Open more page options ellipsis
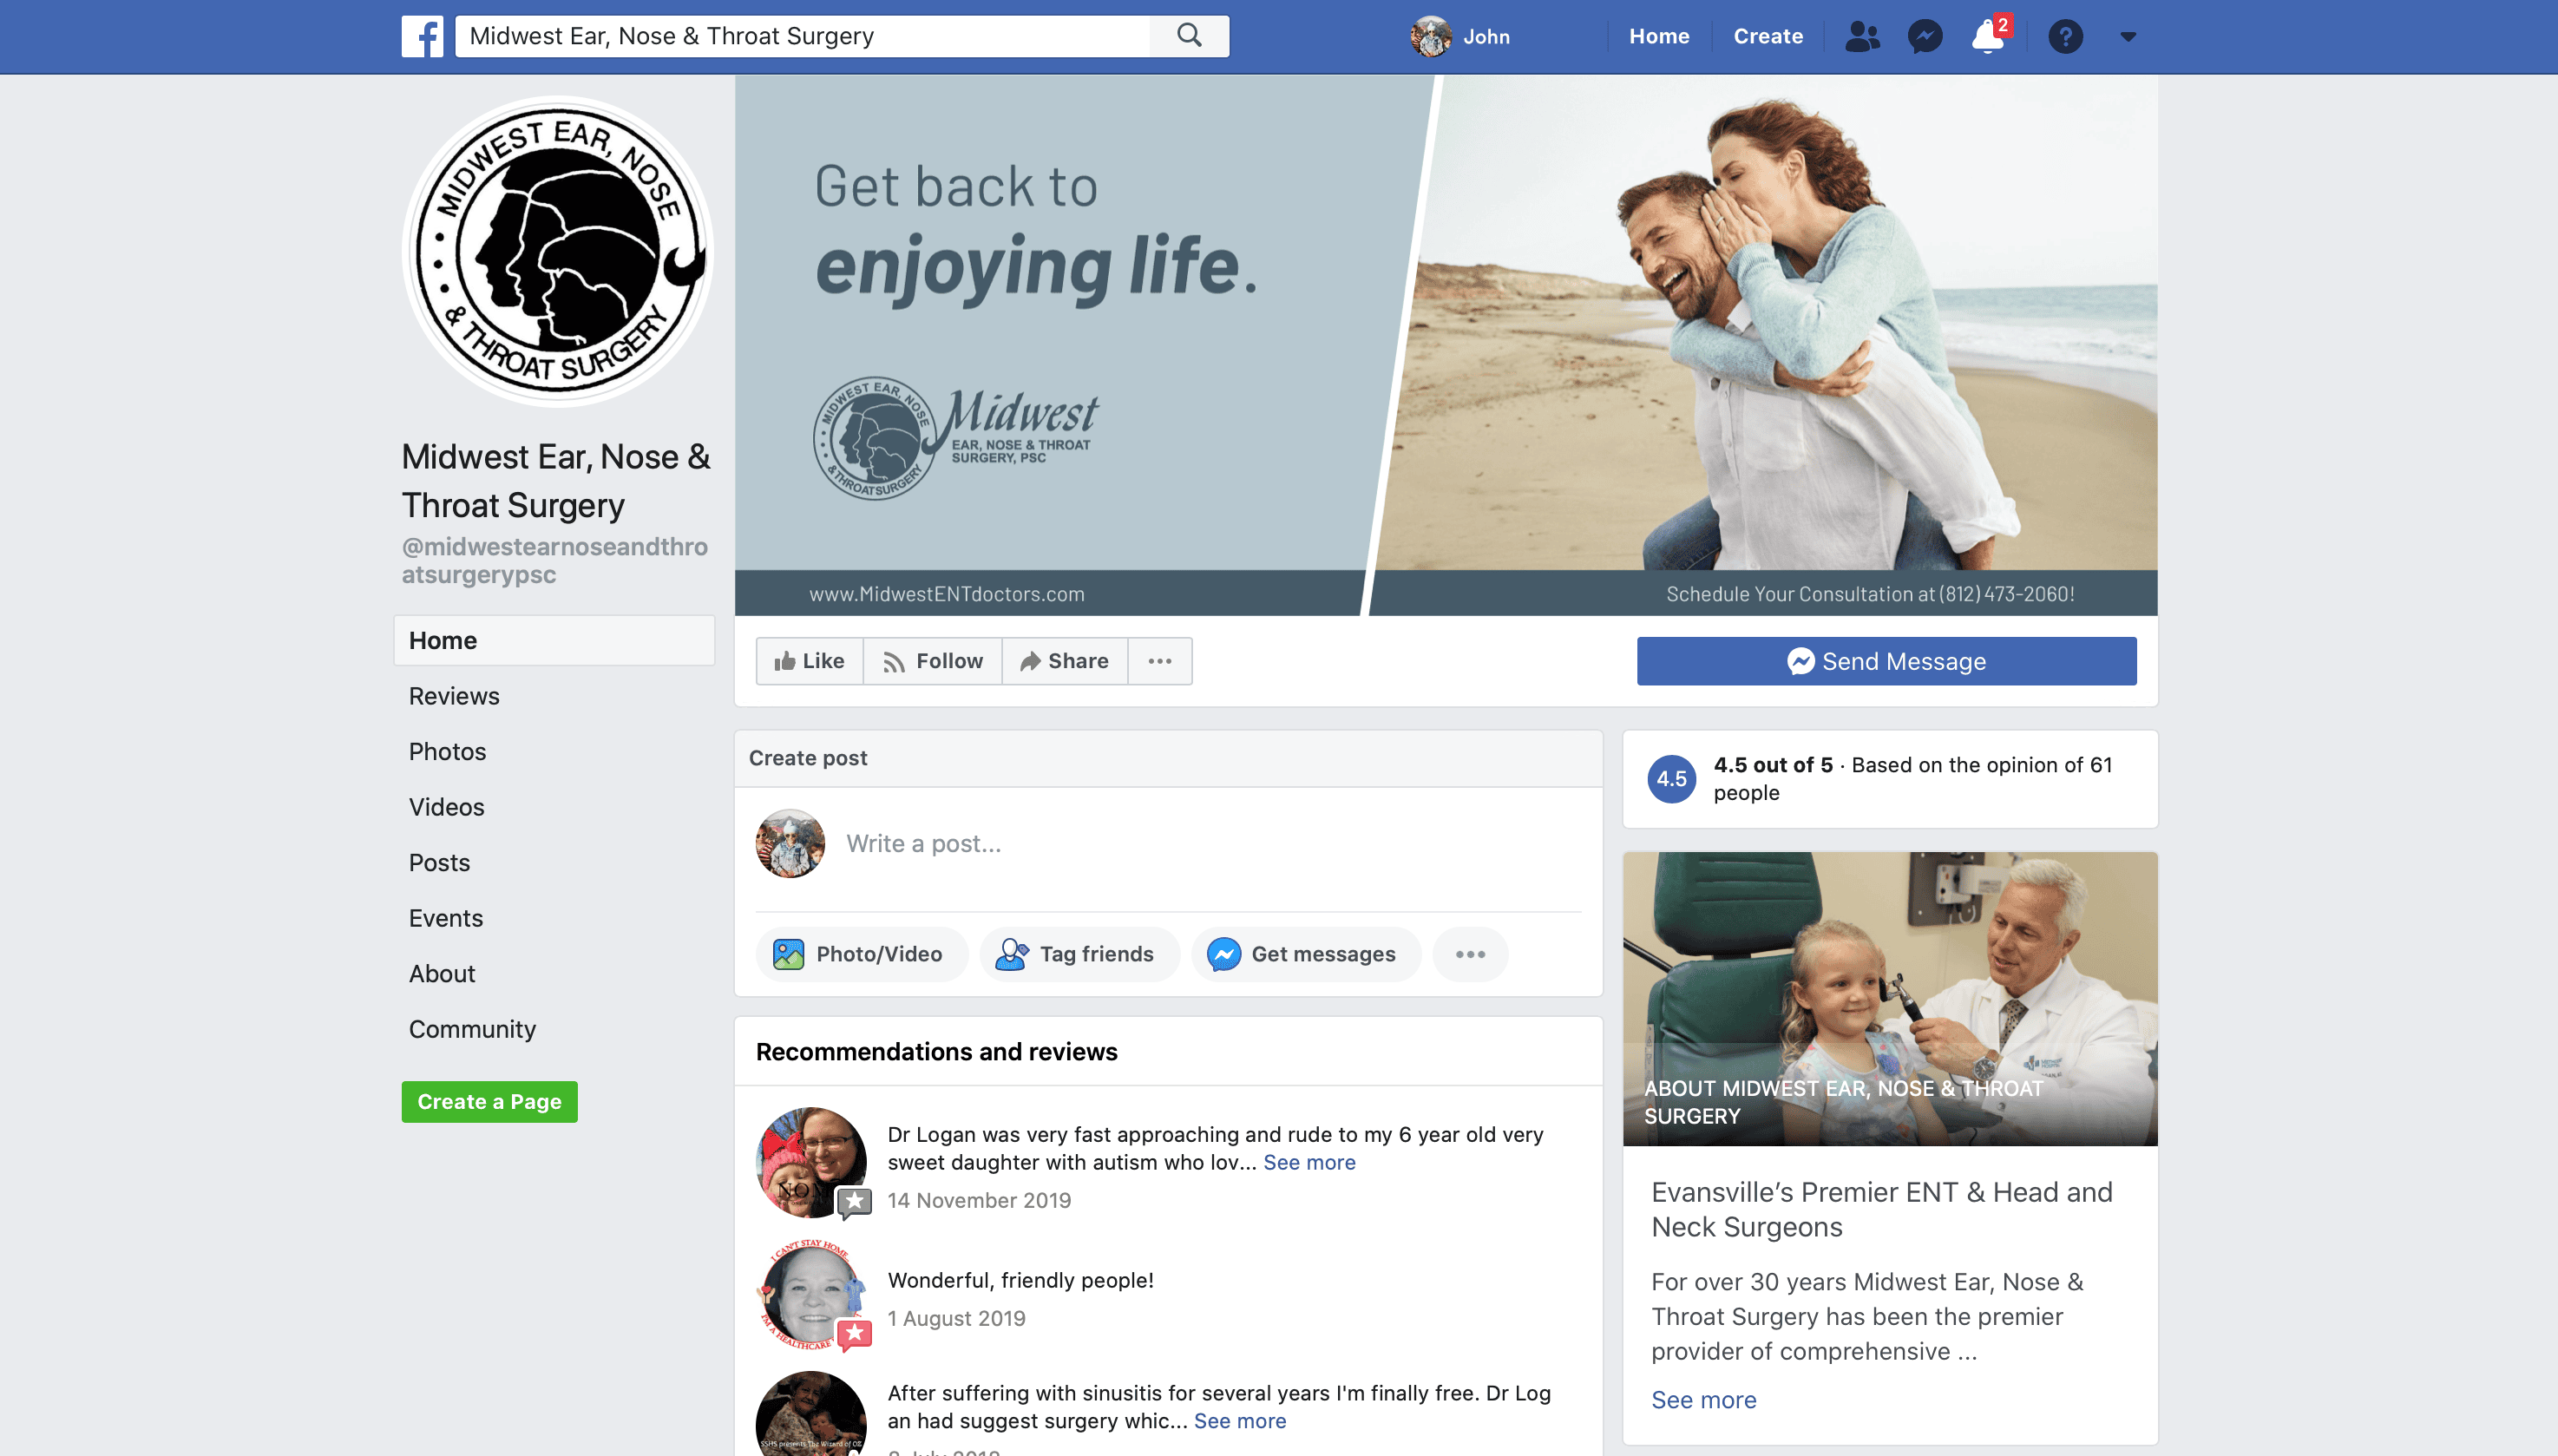The image size is (2558, 1456). coord(1160,661)
